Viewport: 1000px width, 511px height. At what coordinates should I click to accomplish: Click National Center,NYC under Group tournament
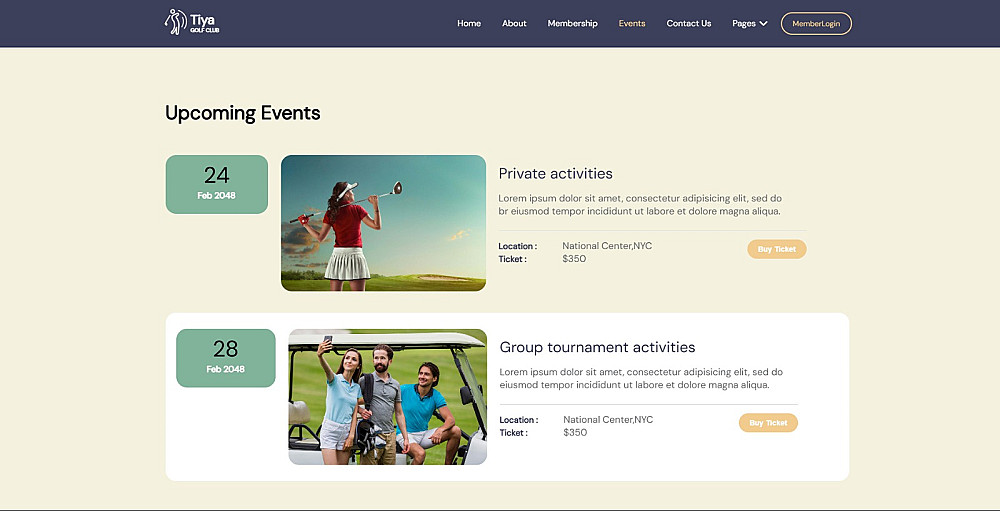coord(608,419)
